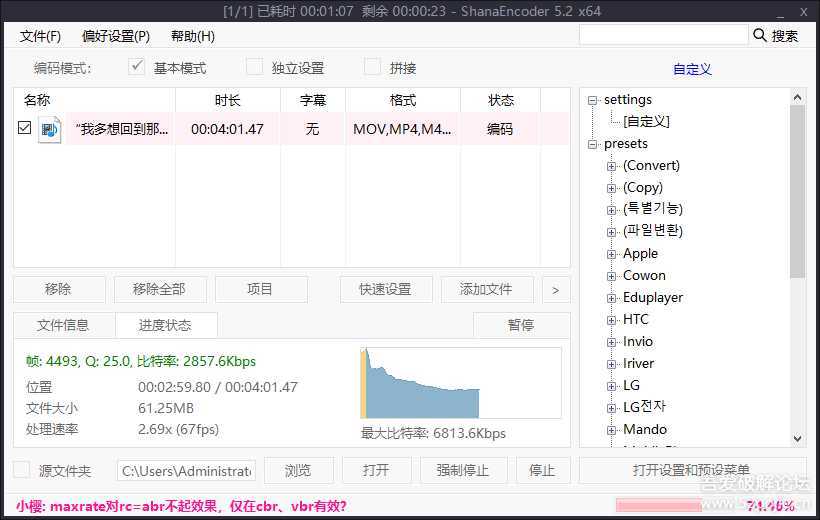The width and height of the screenshot is (820, 520).
Task: Expand the Eduplayer preset folder
Action: pyautogui.click(x=612, y=298)
